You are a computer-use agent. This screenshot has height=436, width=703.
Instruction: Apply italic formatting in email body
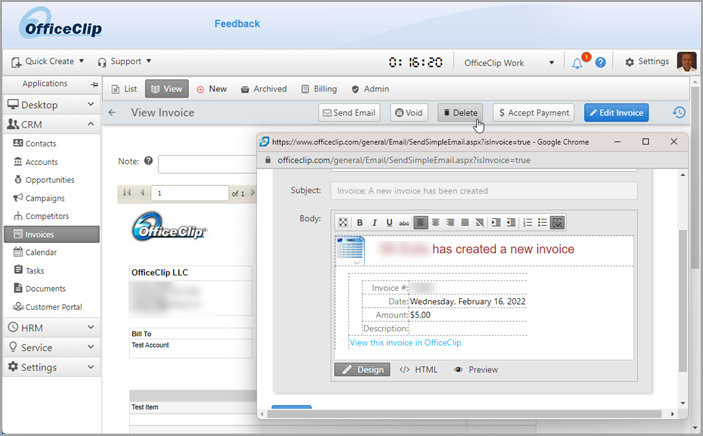pos(374,222)
